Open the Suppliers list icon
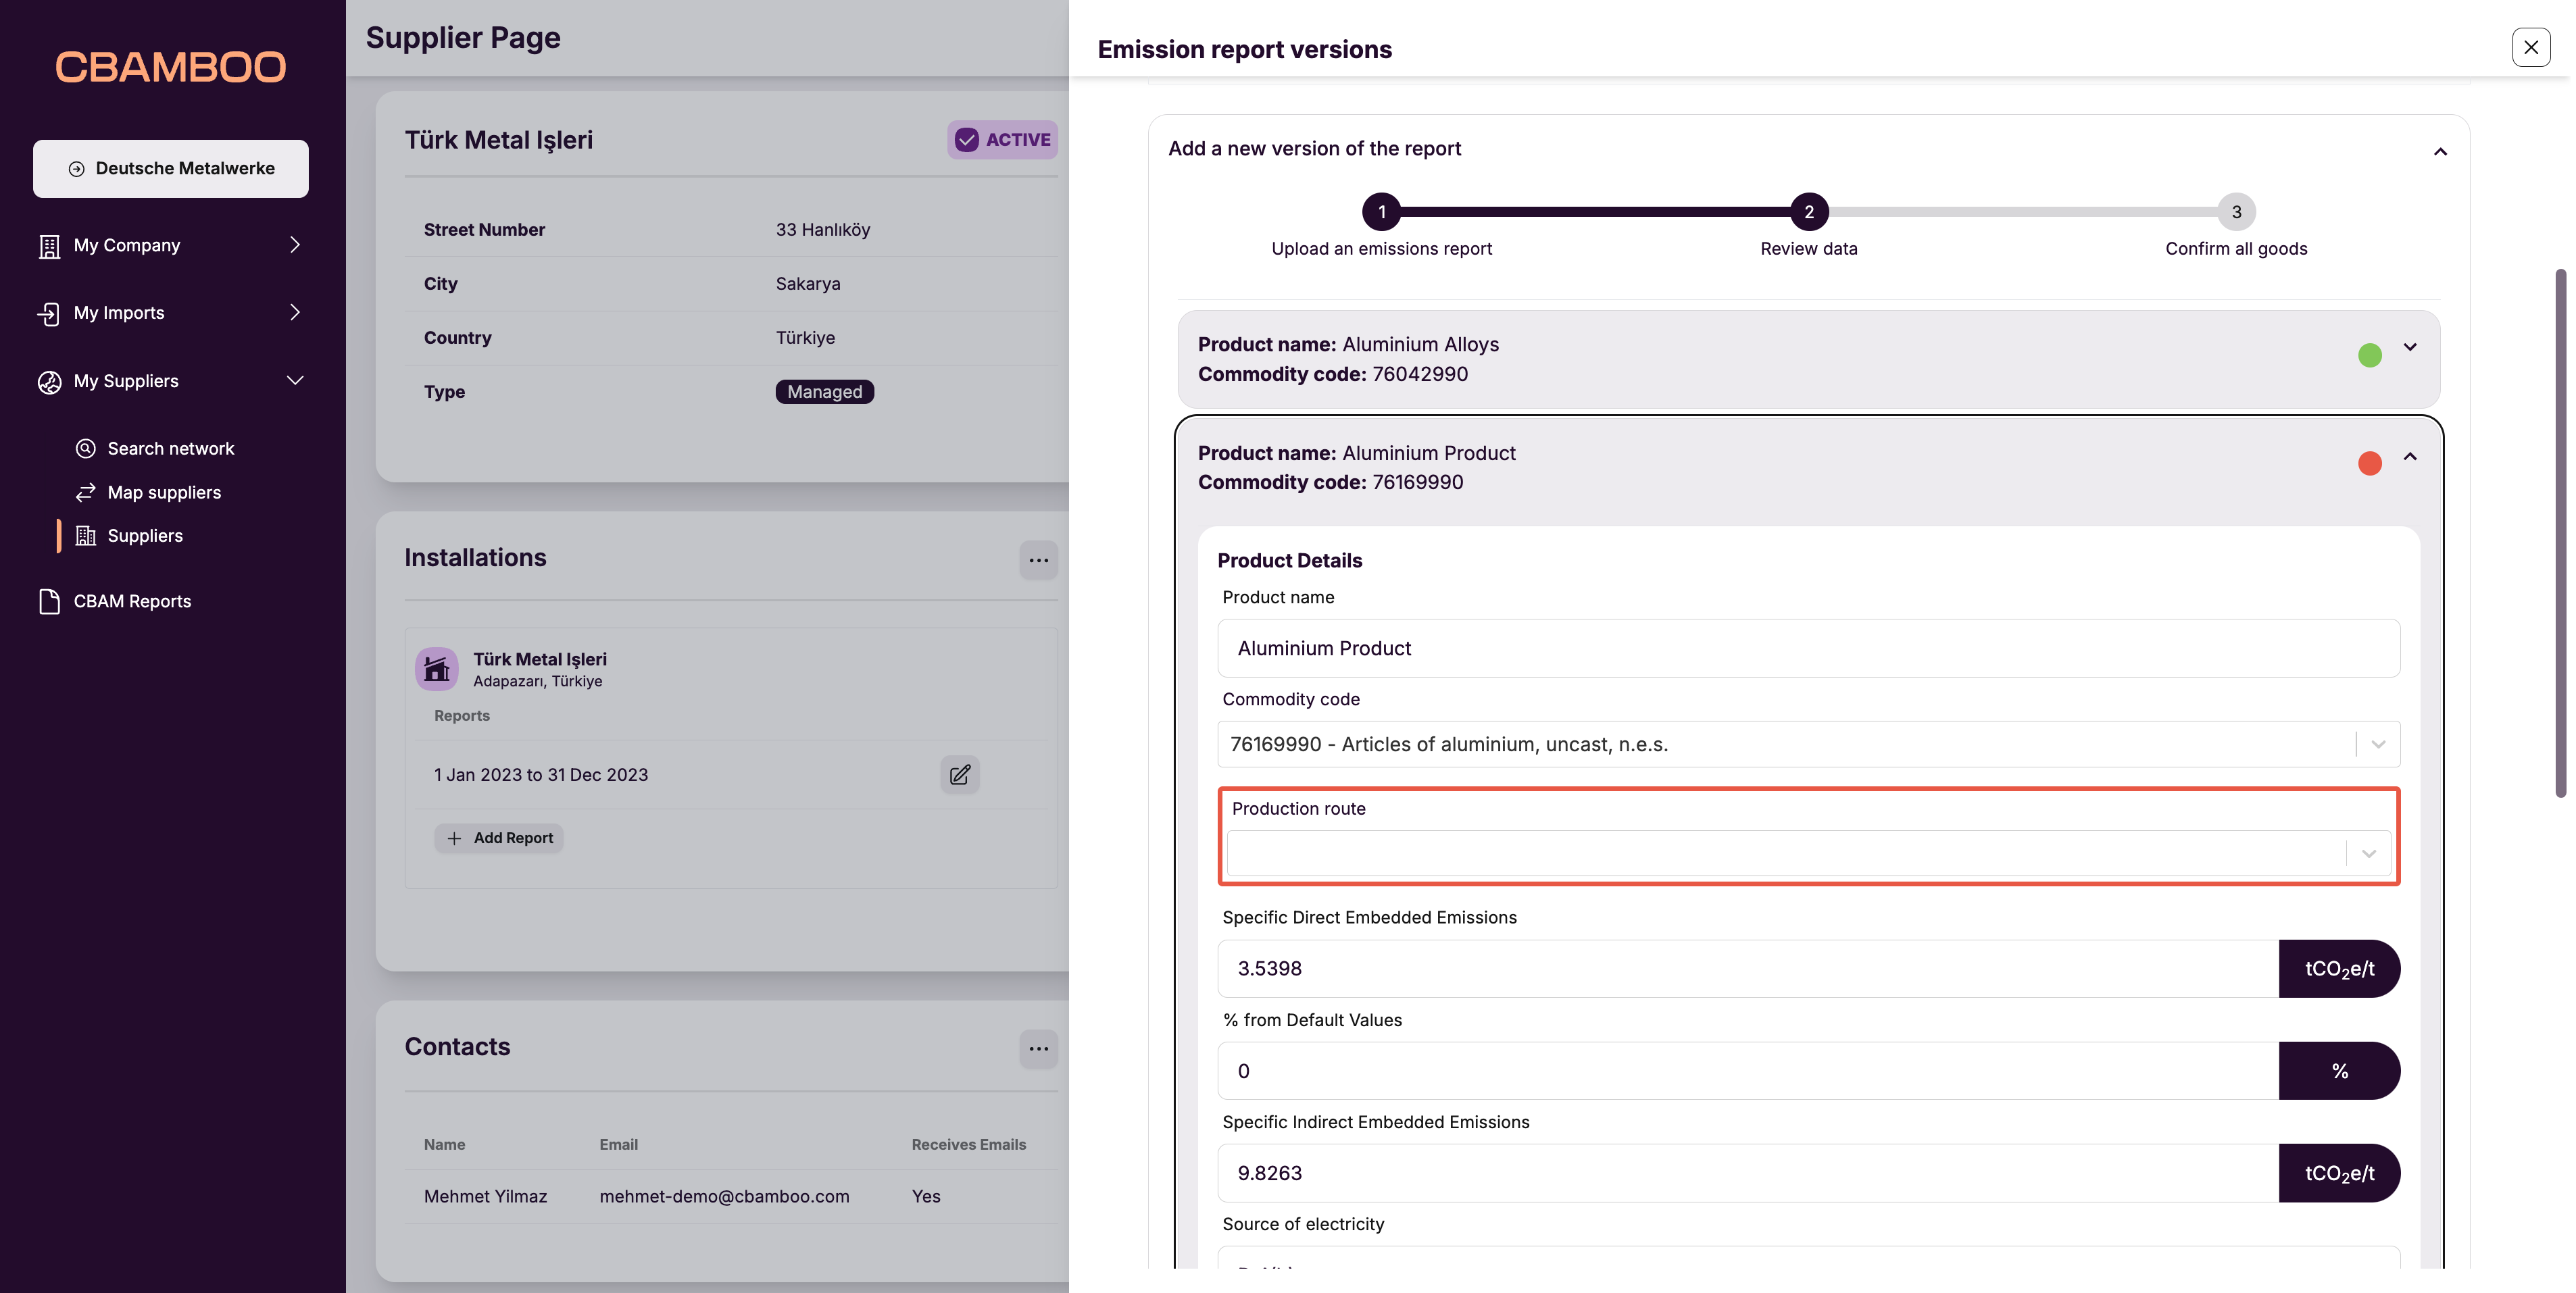 (x=86, y=535)
